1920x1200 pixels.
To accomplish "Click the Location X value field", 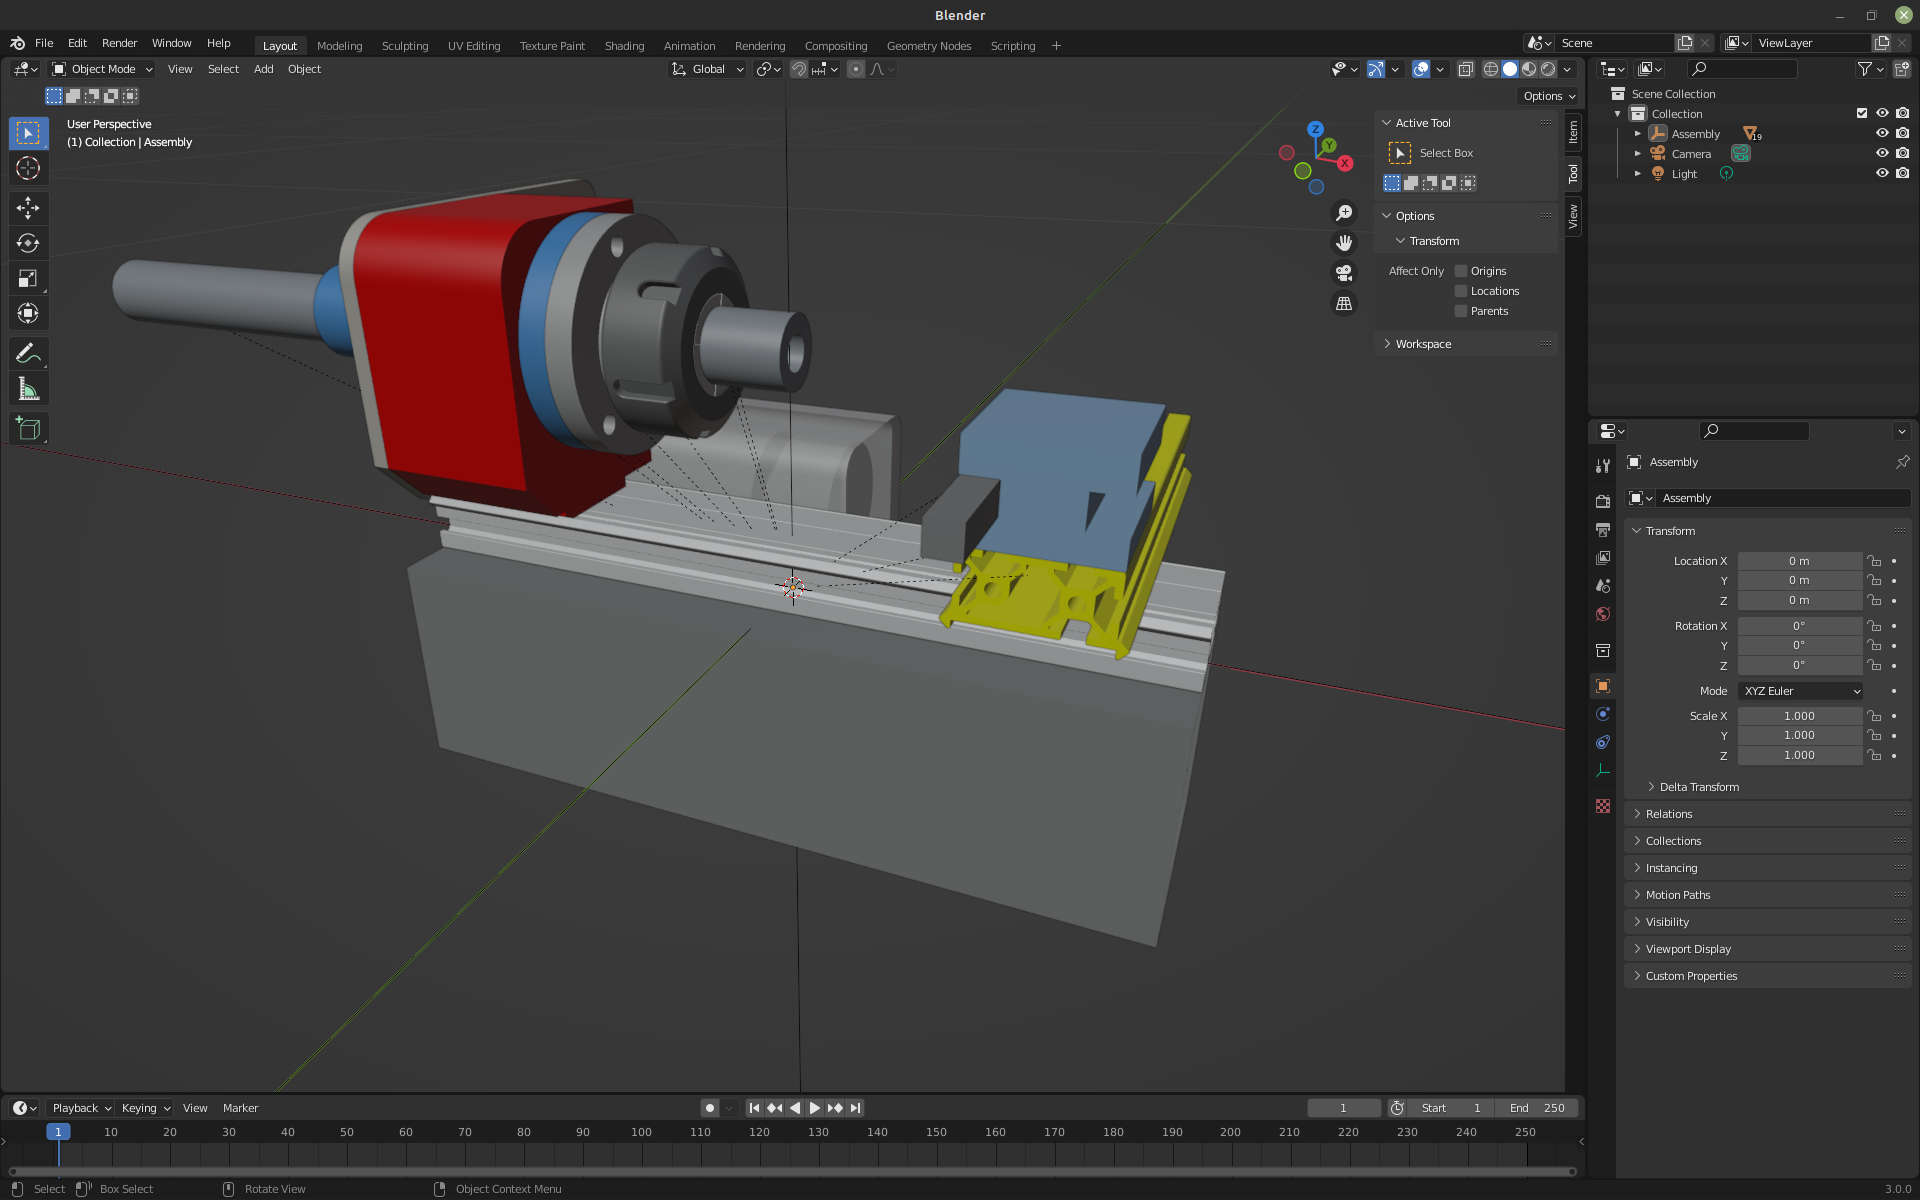I will click(1800, 561).
